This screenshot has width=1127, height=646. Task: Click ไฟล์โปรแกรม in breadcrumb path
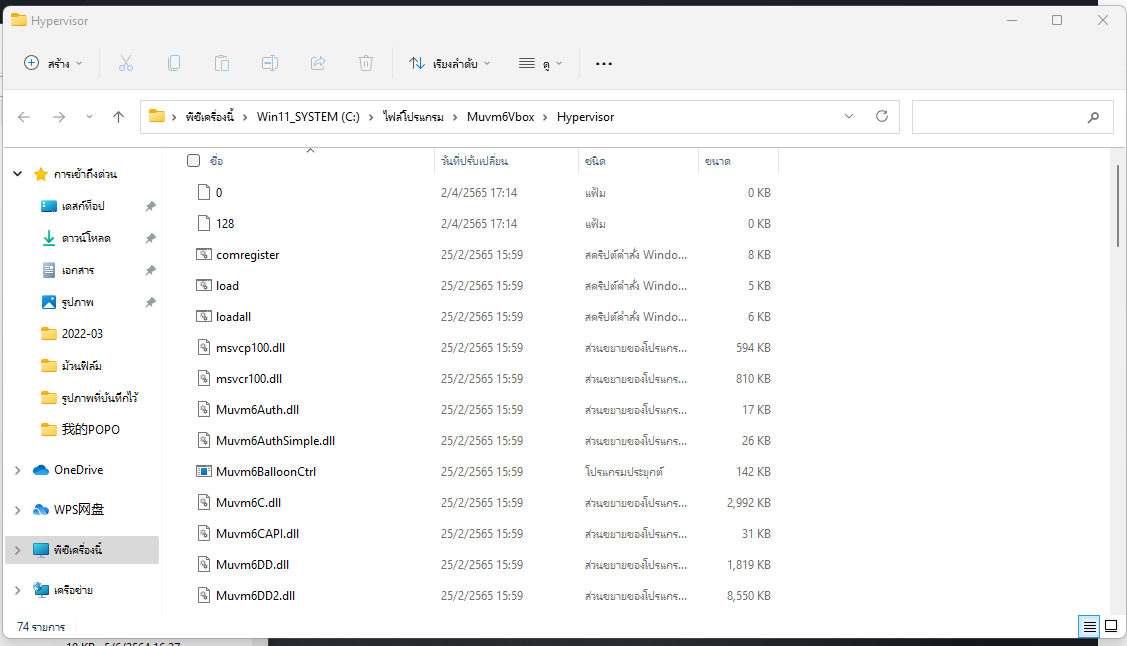(x=413, y=116)
